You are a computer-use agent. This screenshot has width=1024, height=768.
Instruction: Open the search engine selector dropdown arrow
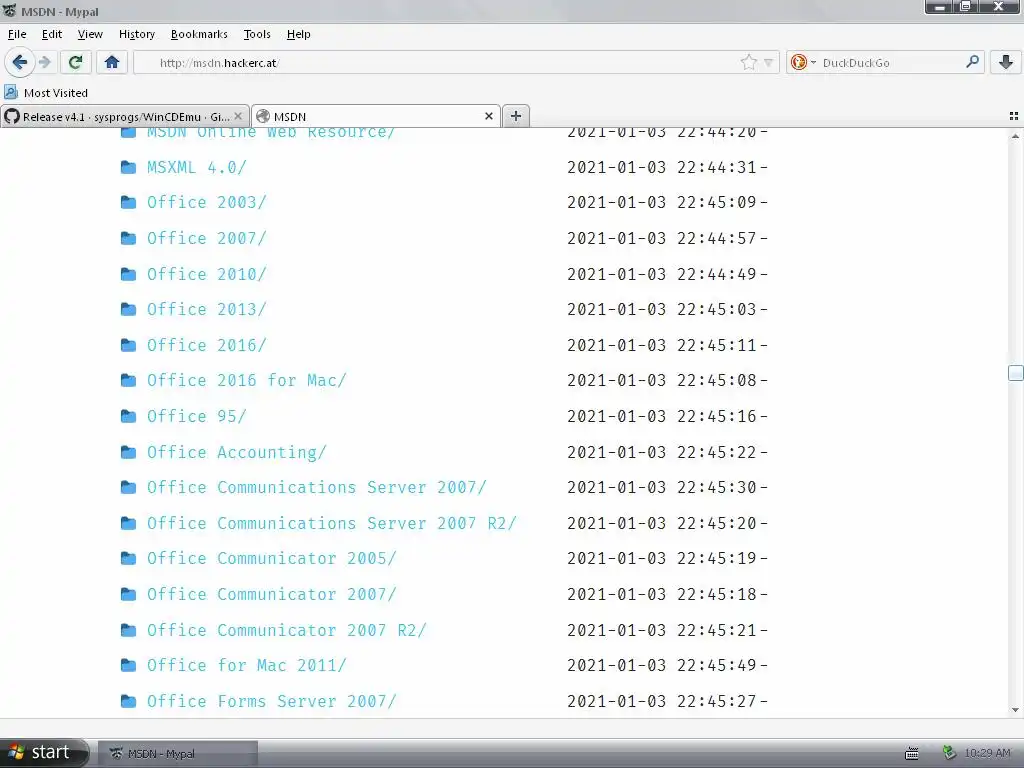813,63
